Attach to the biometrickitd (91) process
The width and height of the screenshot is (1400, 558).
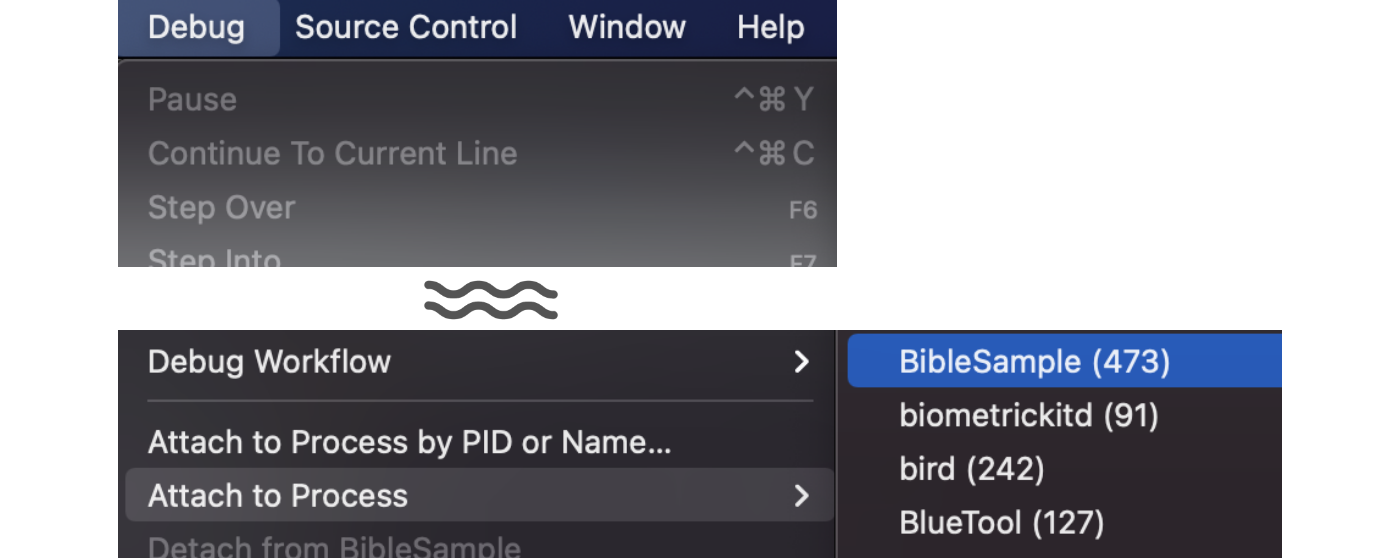(1029, 415)
